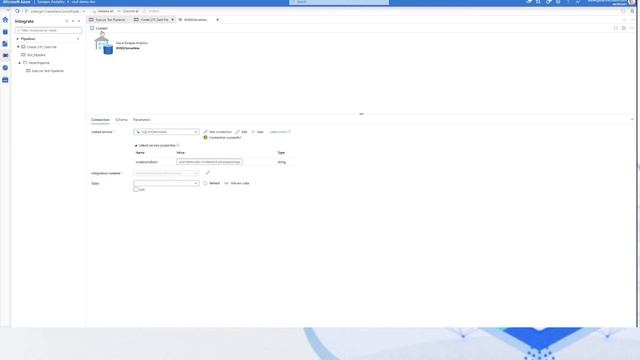Open the Parameters tab

point(142,120)
